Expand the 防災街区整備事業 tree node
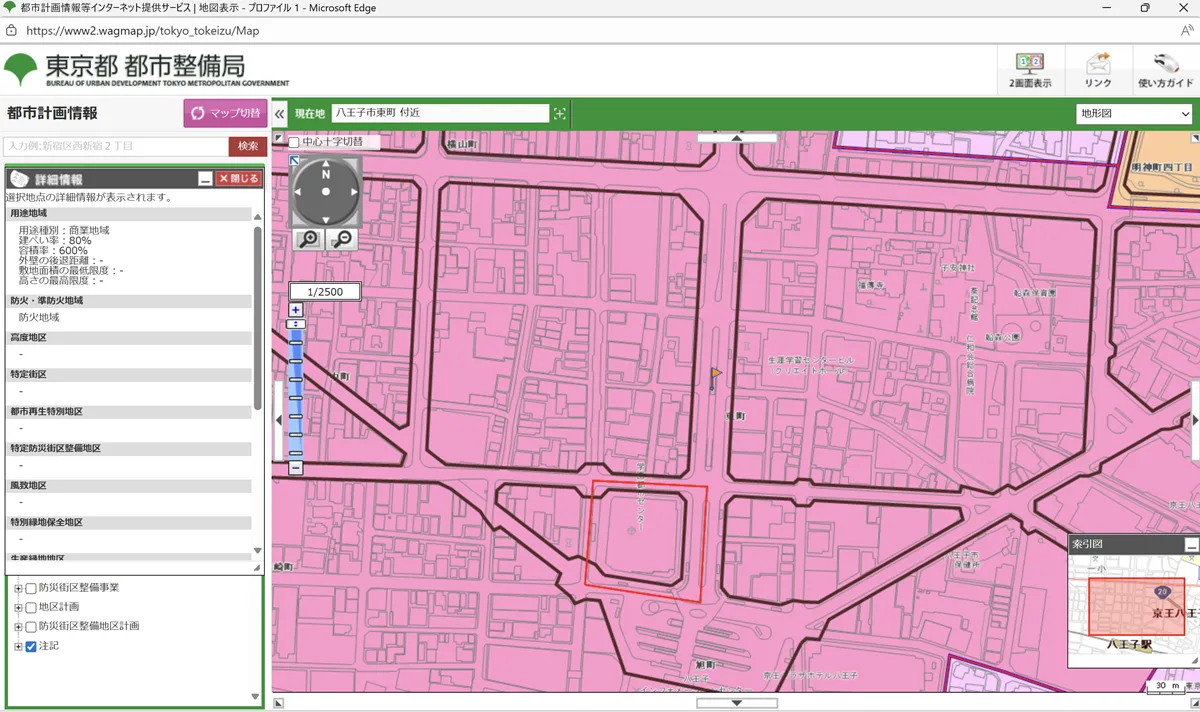 [18, 588]
